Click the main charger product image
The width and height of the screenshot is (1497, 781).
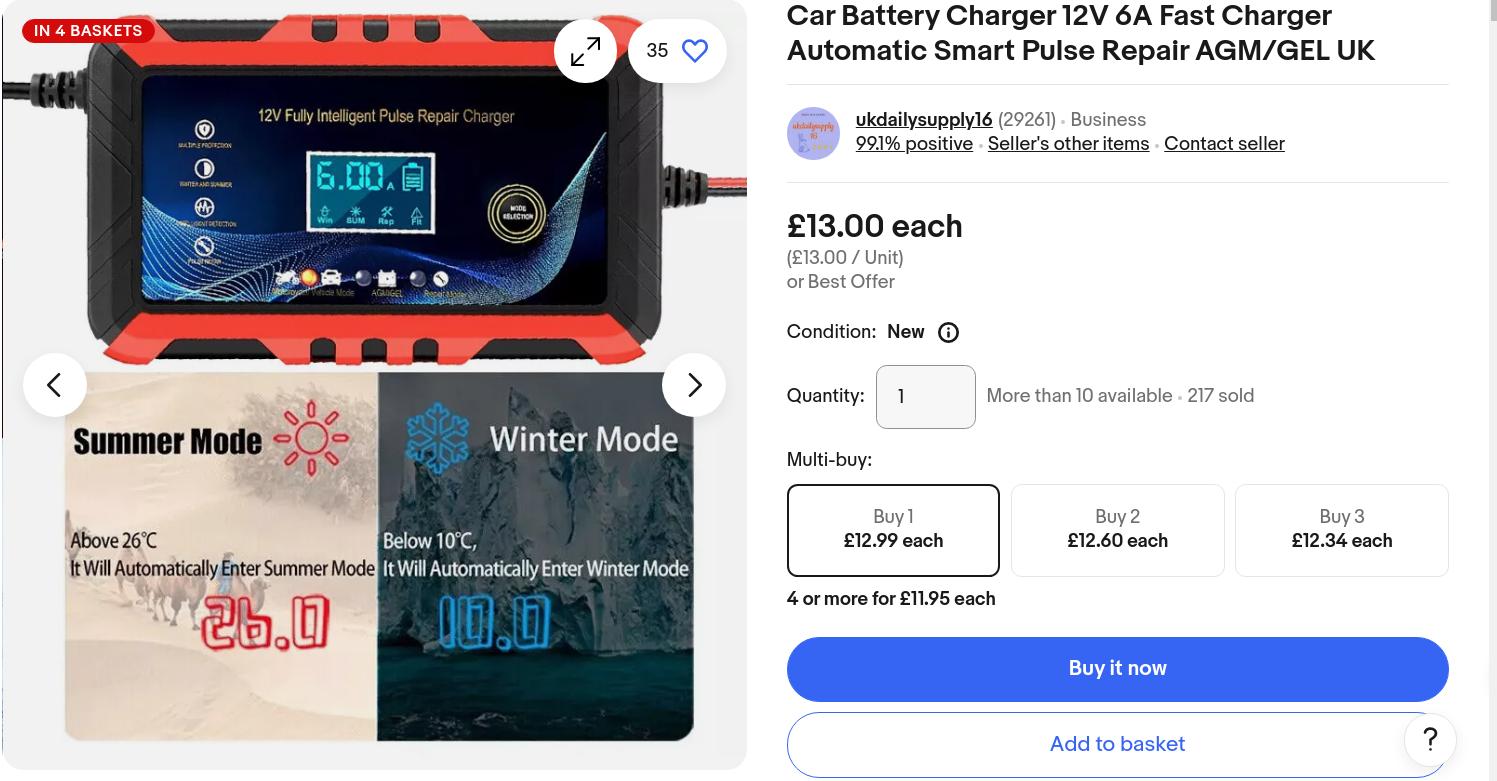374,385
